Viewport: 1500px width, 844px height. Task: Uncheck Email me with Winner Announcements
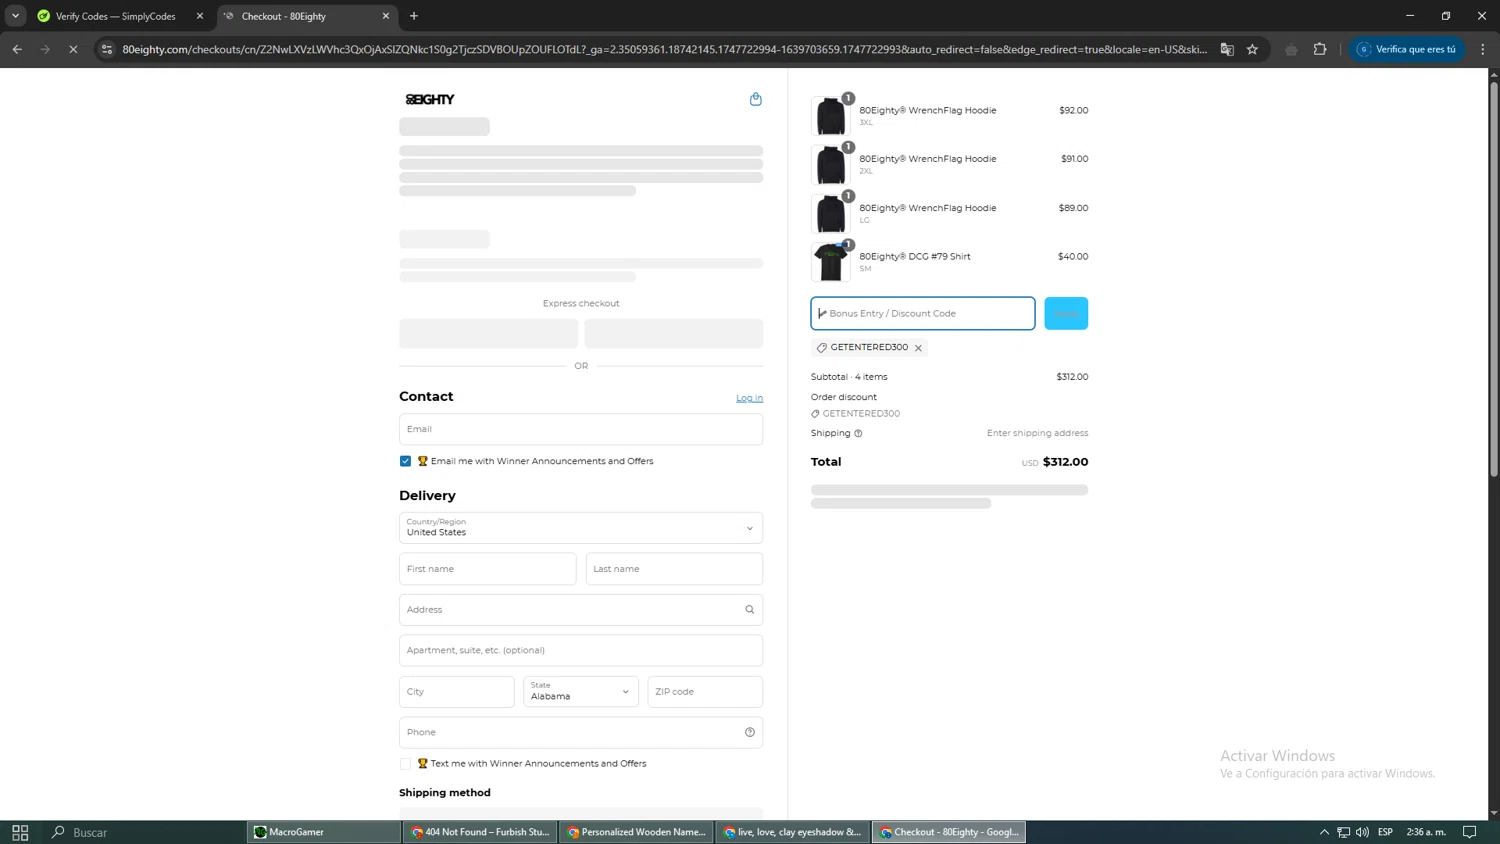pos(405,461)
